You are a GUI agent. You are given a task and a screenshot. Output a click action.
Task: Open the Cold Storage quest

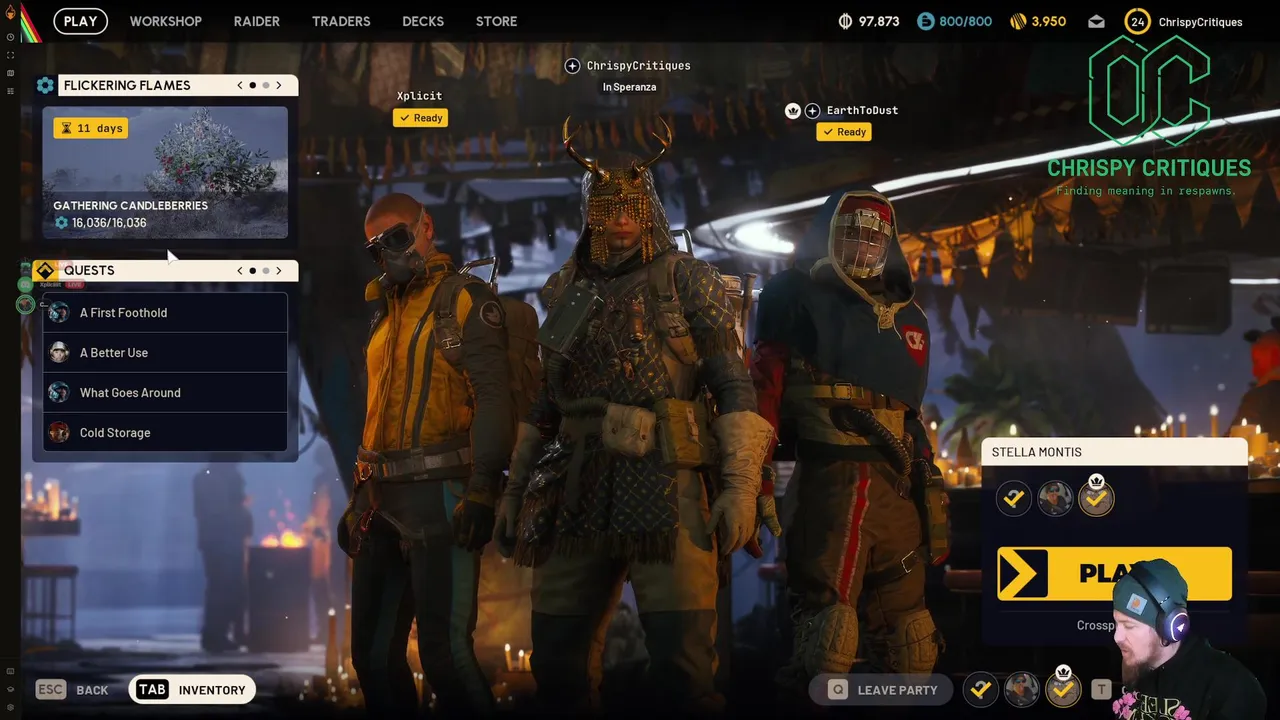tap(165, 433)
